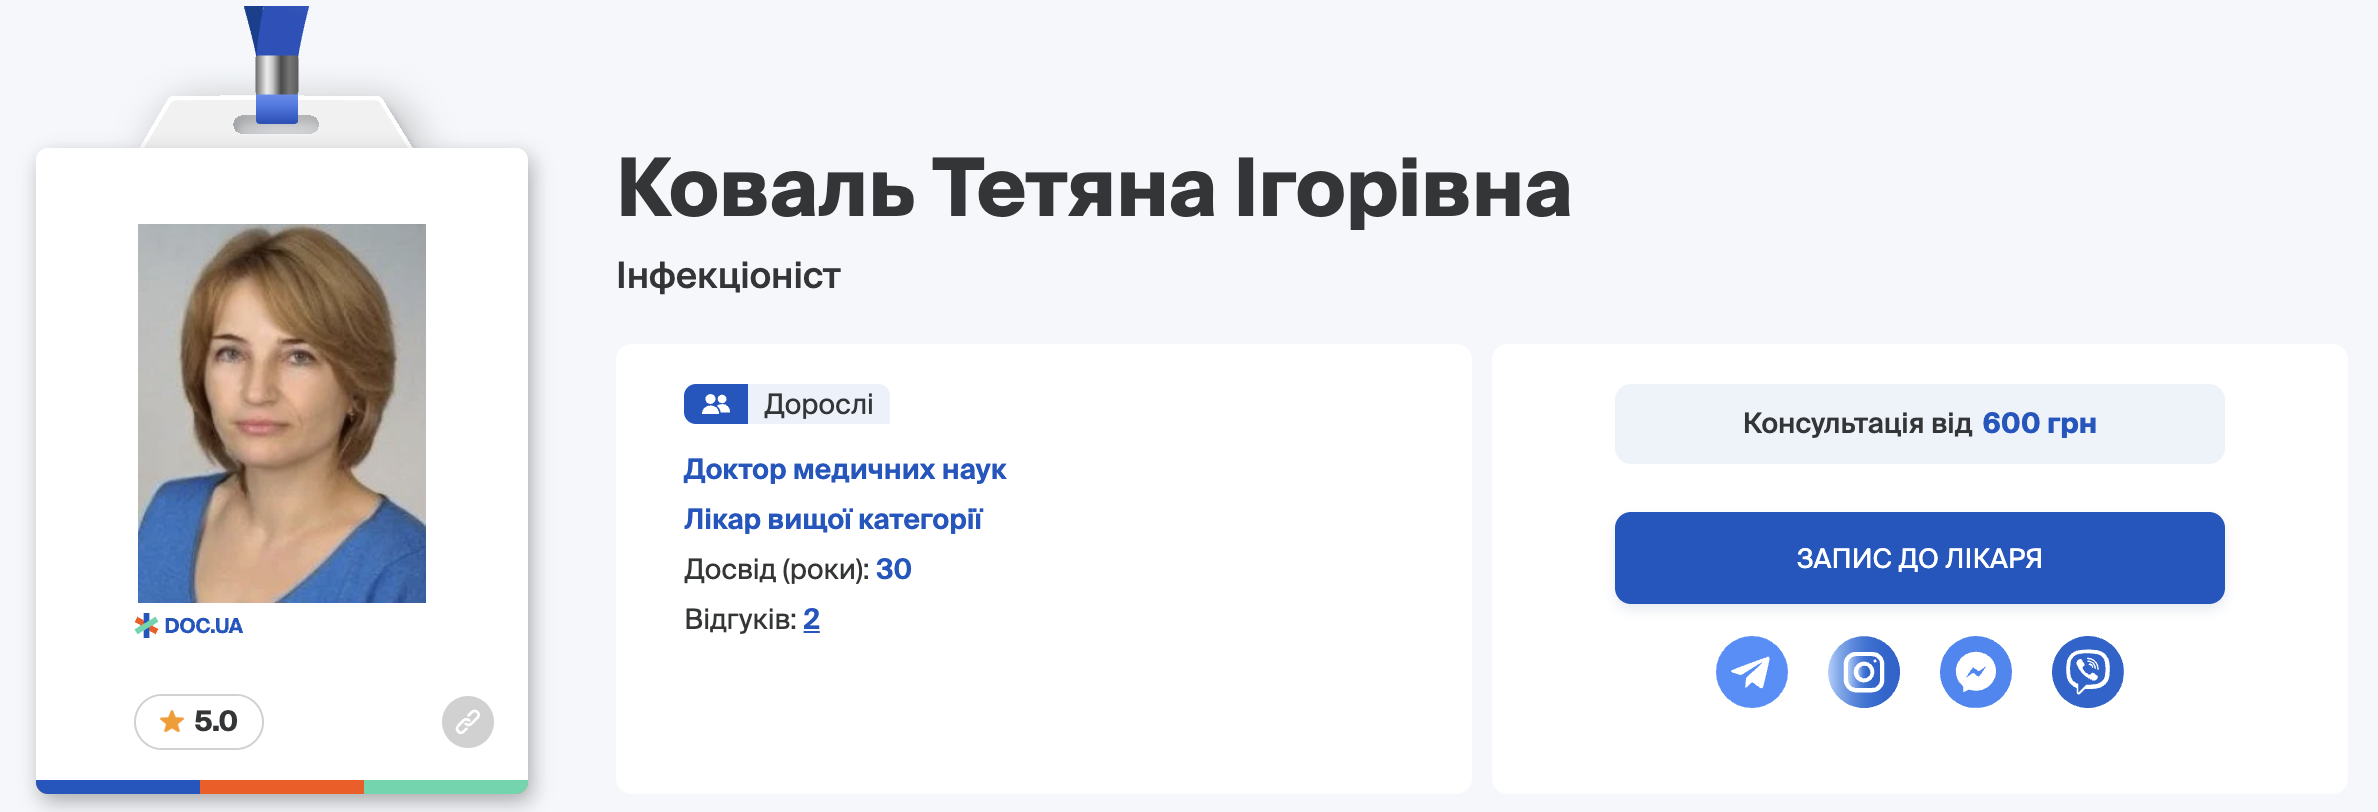Open the Telegram contact icon
The width and height of the screenshot is (2378, 812).
point(1751,672)
